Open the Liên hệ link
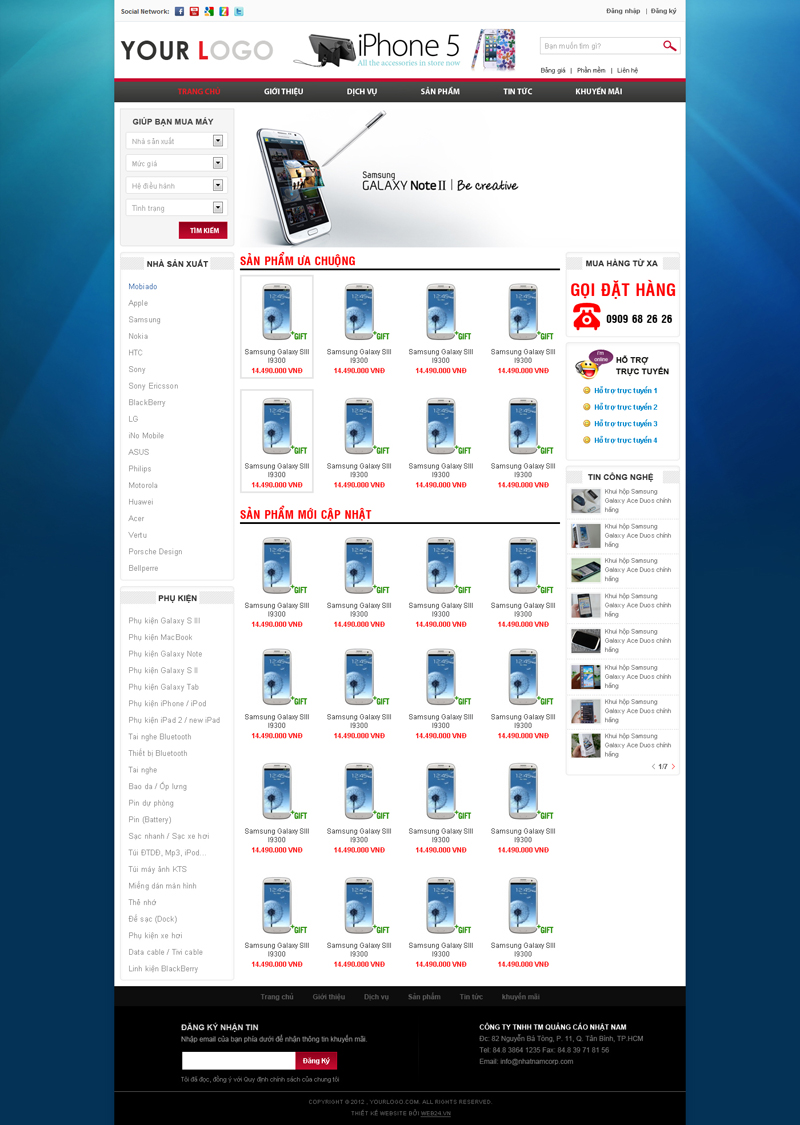The width and height of the screenshot is (800, 1125). pyautogui.click(x=627, y=70)
